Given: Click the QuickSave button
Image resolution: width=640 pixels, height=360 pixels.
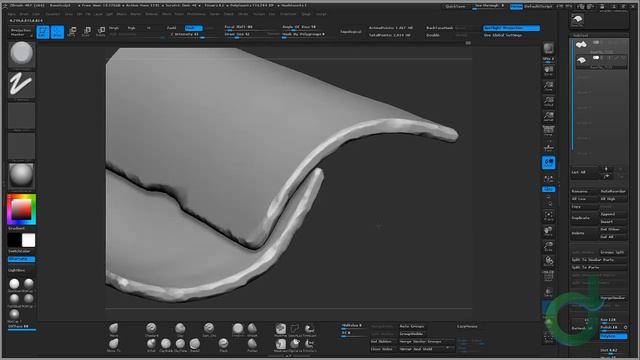Looking at the screenshot, I should [x=455, y=7].
